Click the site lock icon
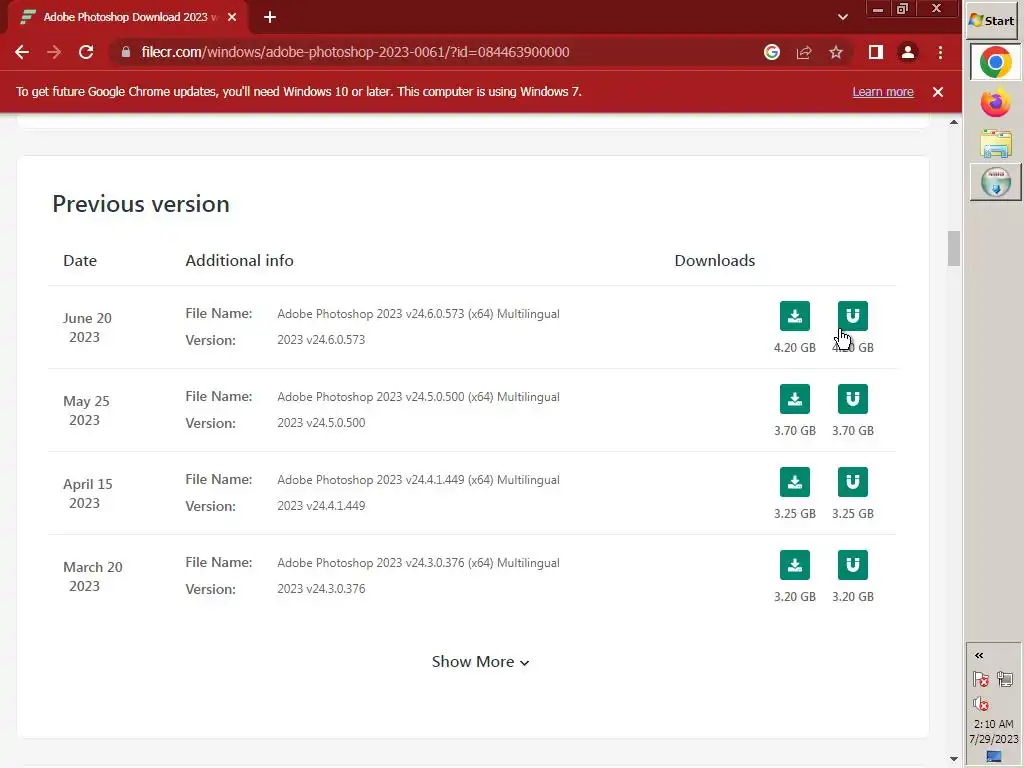1024x768 pixels. (125, 52)
